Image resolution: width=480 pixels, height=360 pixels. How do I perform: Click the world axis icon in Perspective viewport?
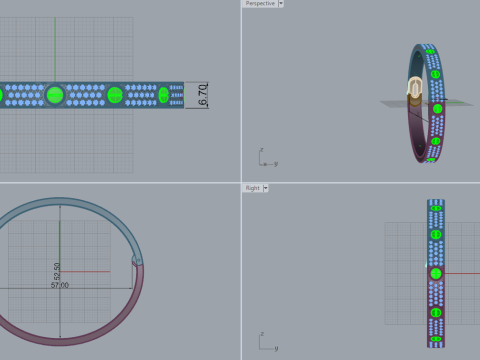click(268, 158)
